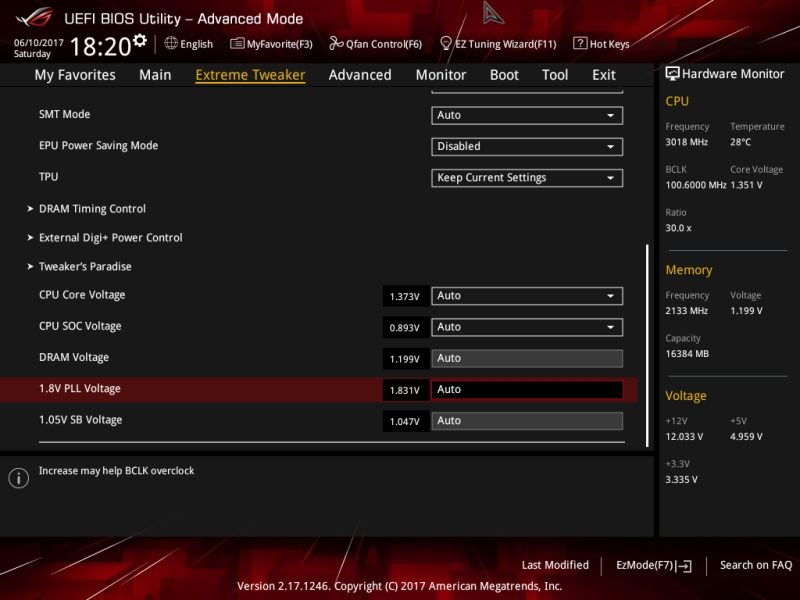Click EPU Power Saving Mode label
The width and height of the screenshot is (800, 600).
pos(98,145)
